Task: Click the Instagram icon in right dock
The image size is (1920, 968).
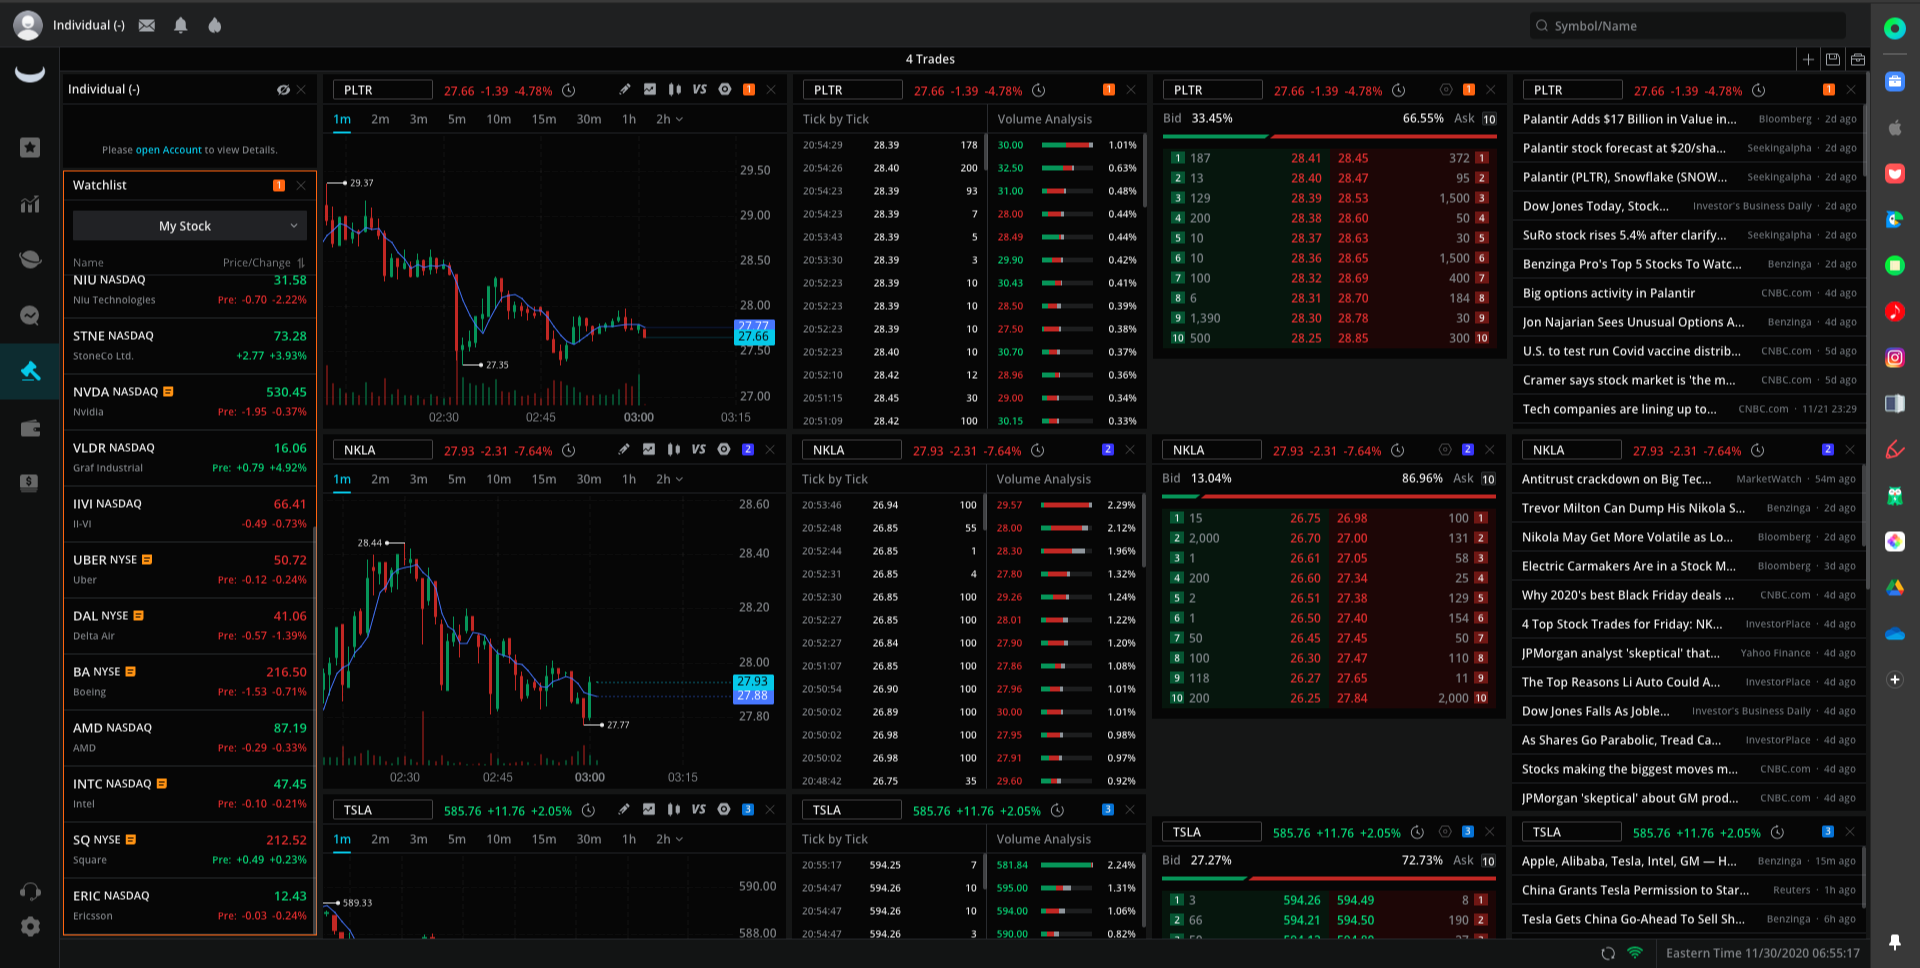Action: click(x=1895, y=357)
